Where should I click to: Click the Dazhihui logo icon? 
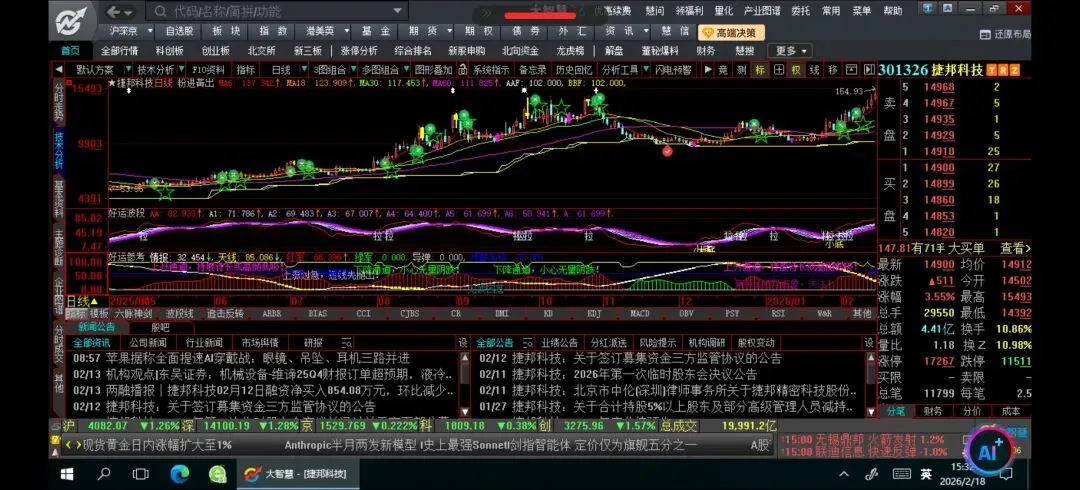pos(72,19)
